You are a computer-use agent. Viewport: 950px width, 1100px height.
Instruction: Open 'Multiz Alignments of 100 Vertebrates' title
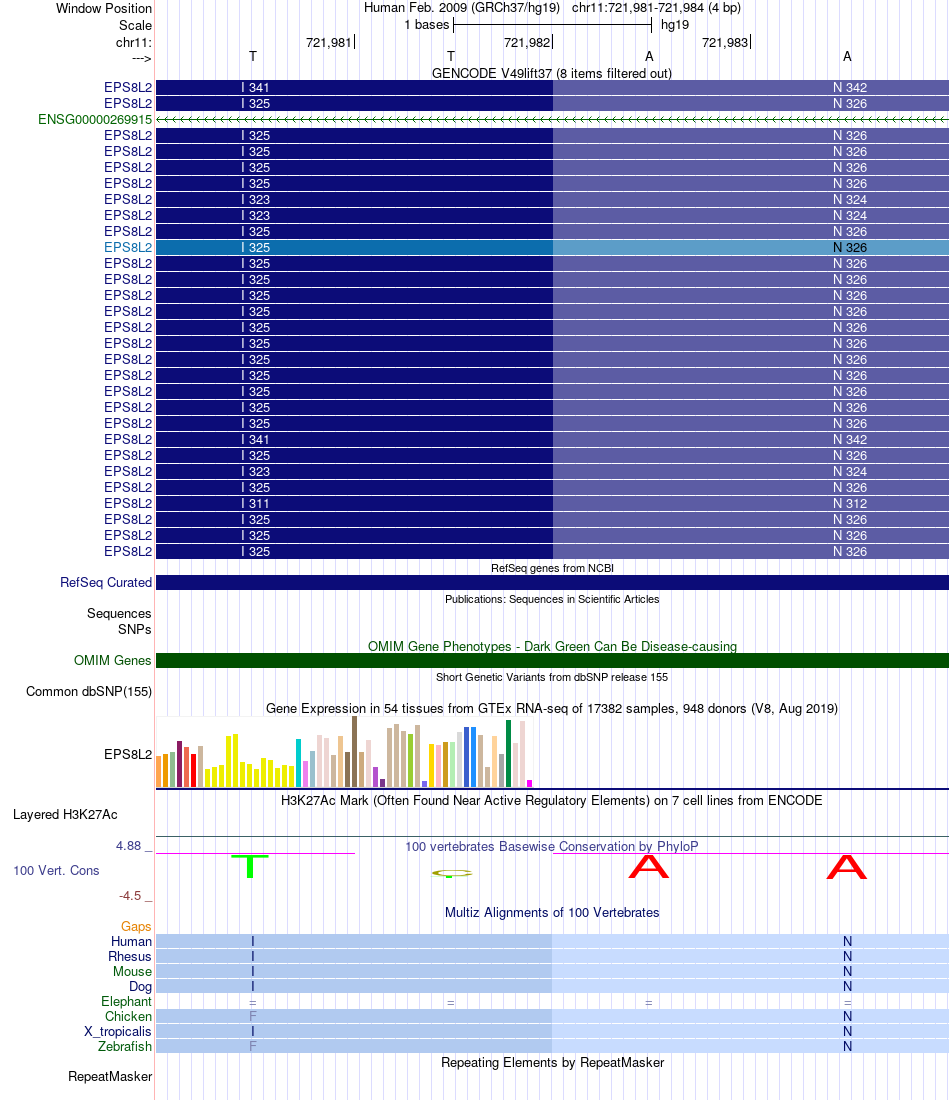[x=552, y=913]
